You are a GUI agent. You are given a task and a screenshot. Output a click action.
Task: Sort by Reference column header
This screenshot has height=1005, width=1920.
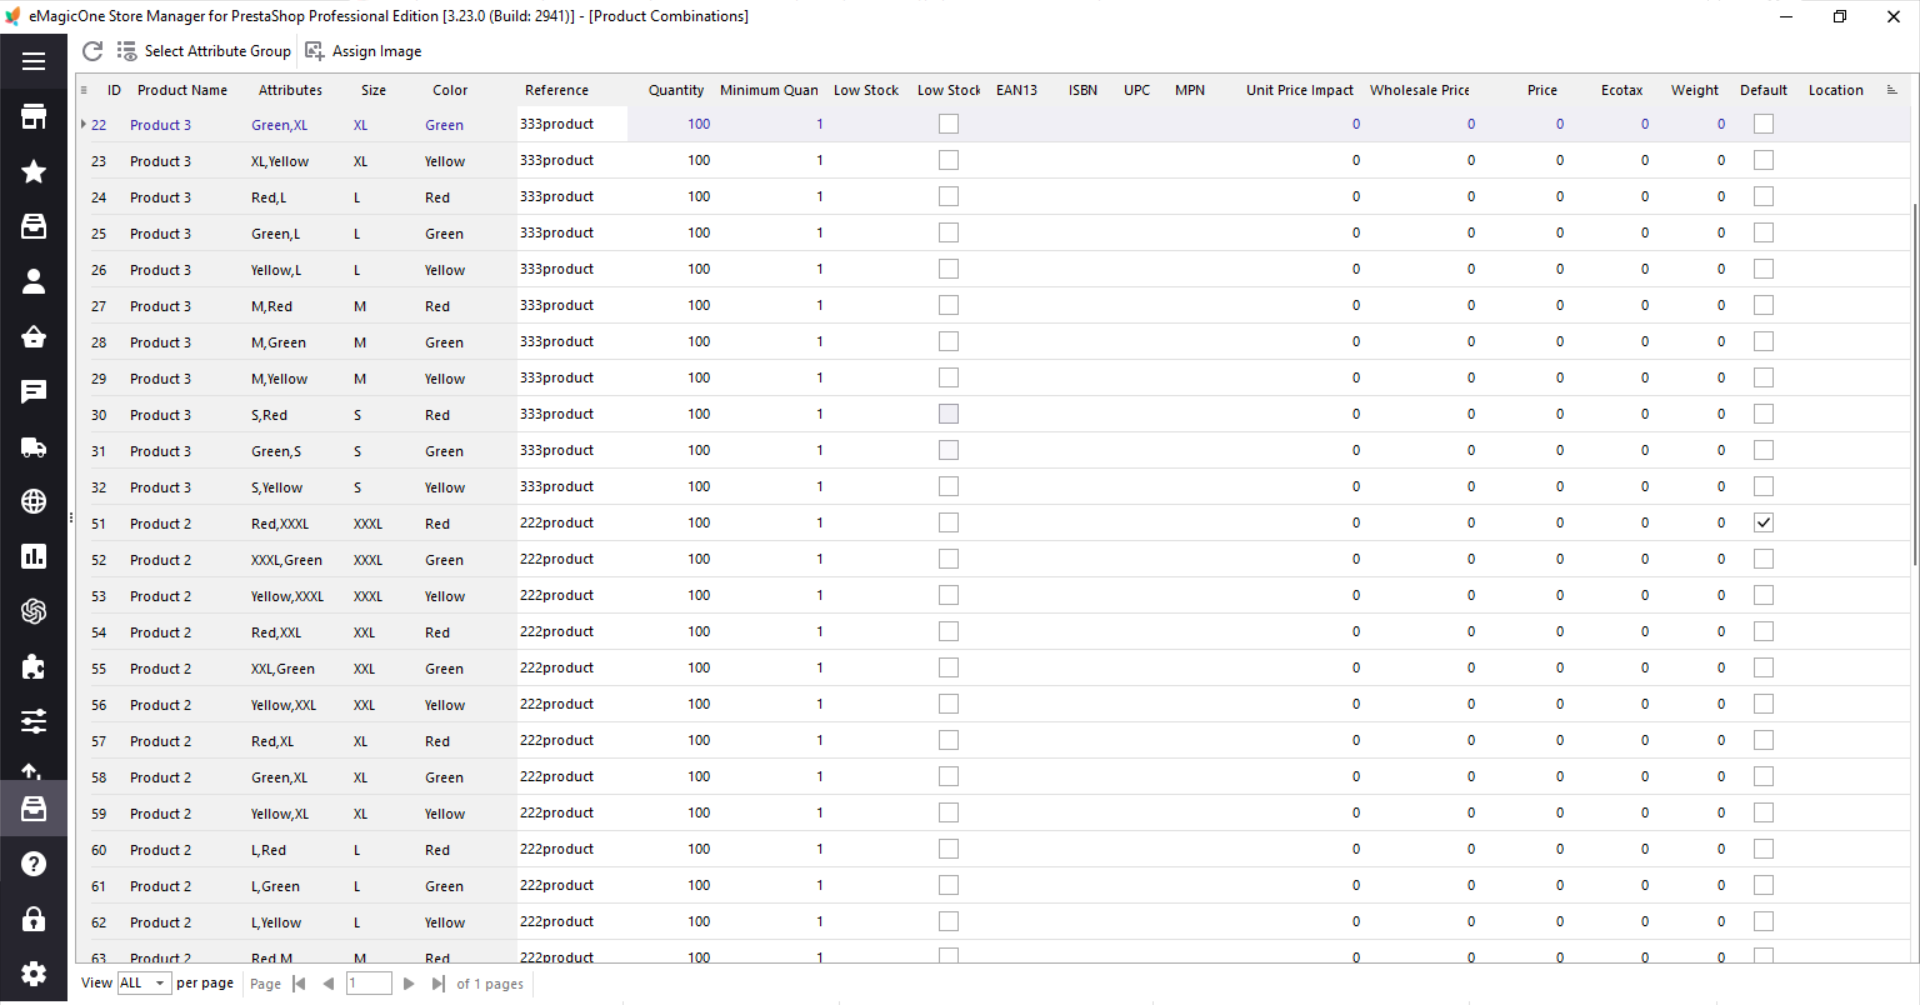pyautogui.click(x=556, y=90)
